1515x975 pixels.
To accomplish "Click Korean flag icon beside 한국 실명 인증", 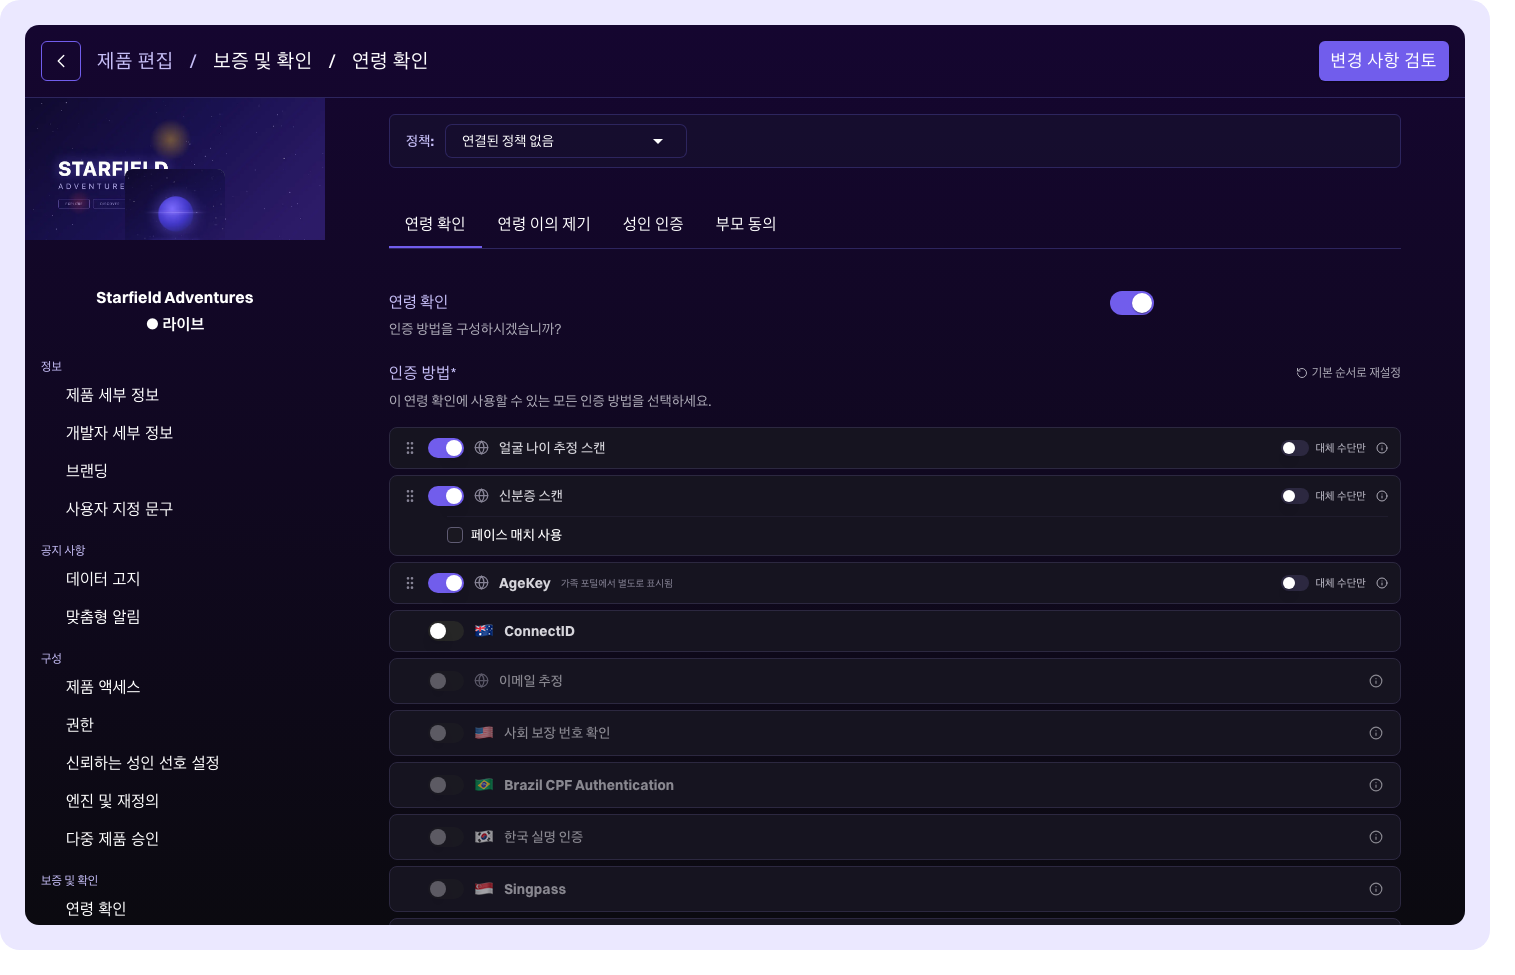I will (x=484, y=837).
